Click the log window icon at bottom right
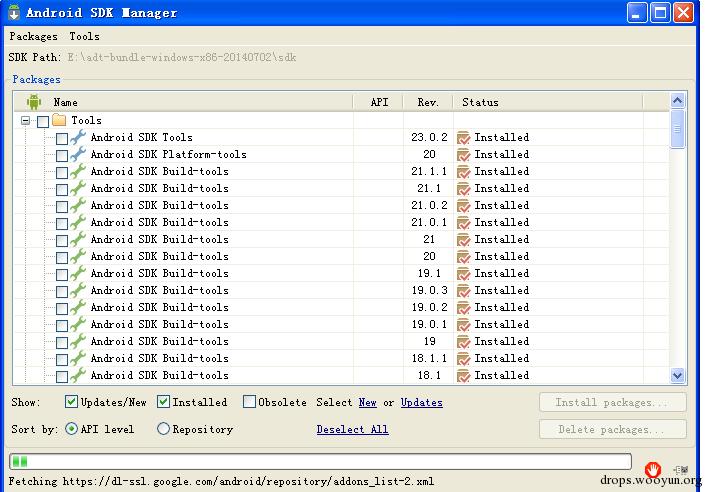 [x=681, y=469]
